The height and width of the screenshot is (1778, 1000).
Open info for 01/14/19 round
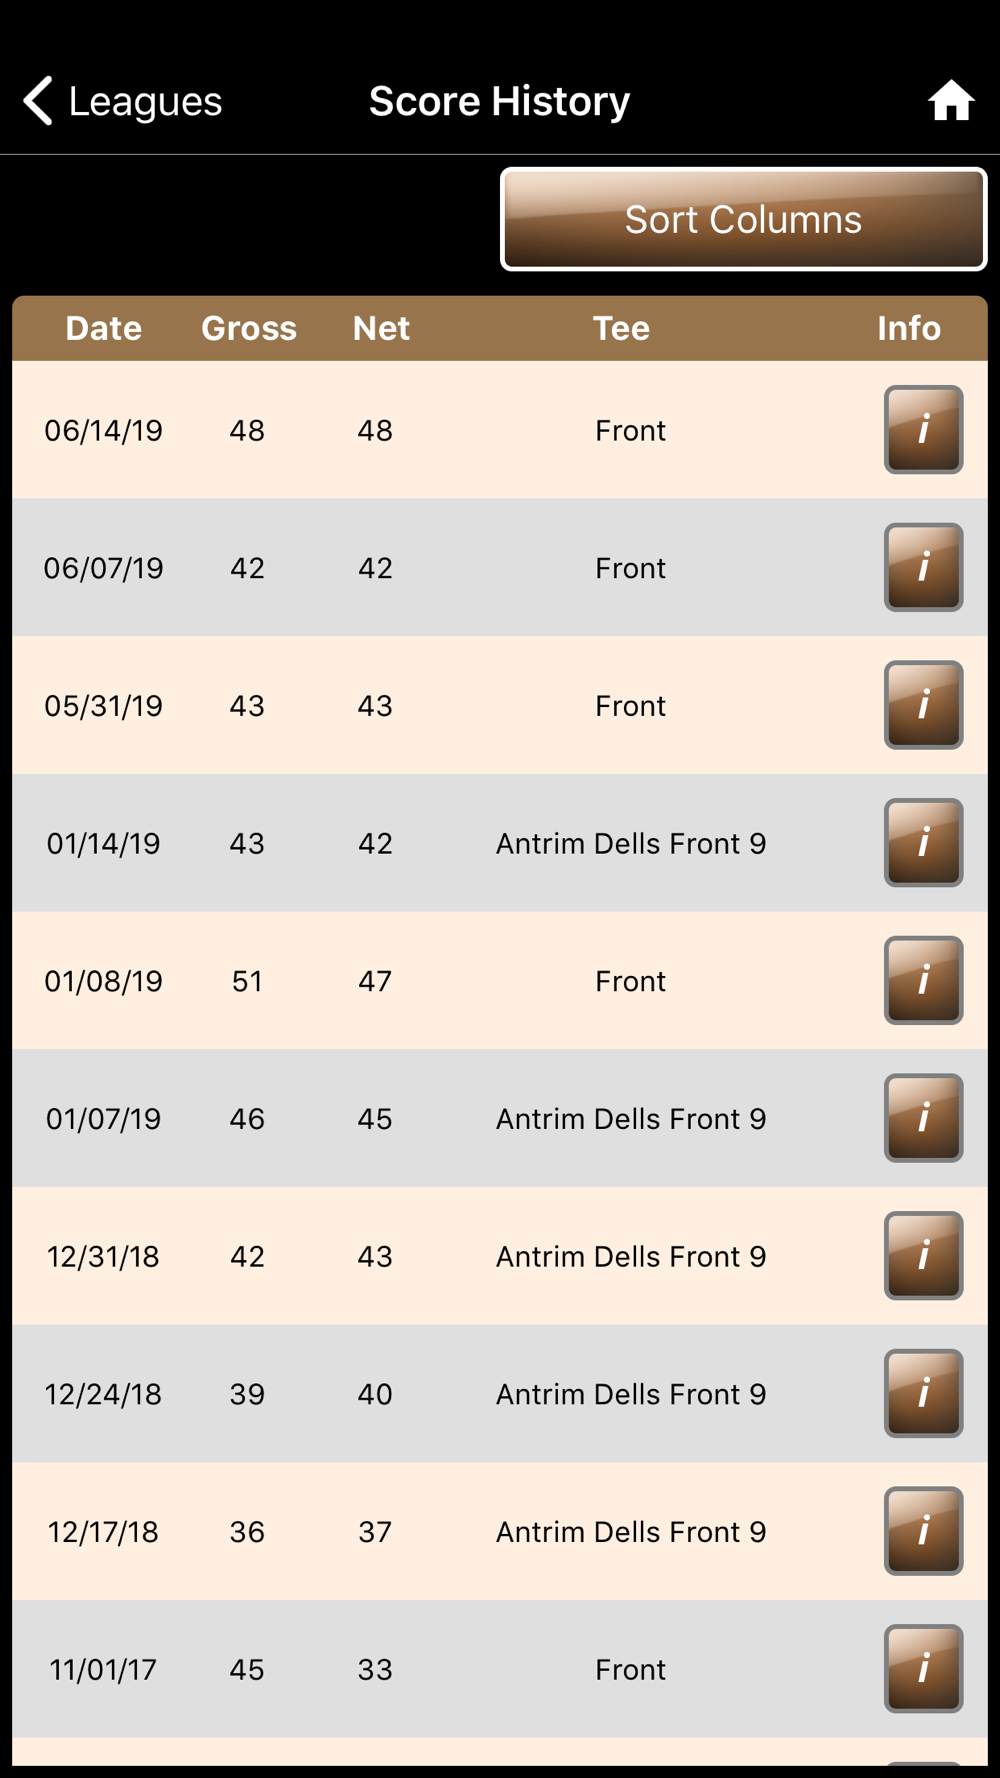click(923, 843)
